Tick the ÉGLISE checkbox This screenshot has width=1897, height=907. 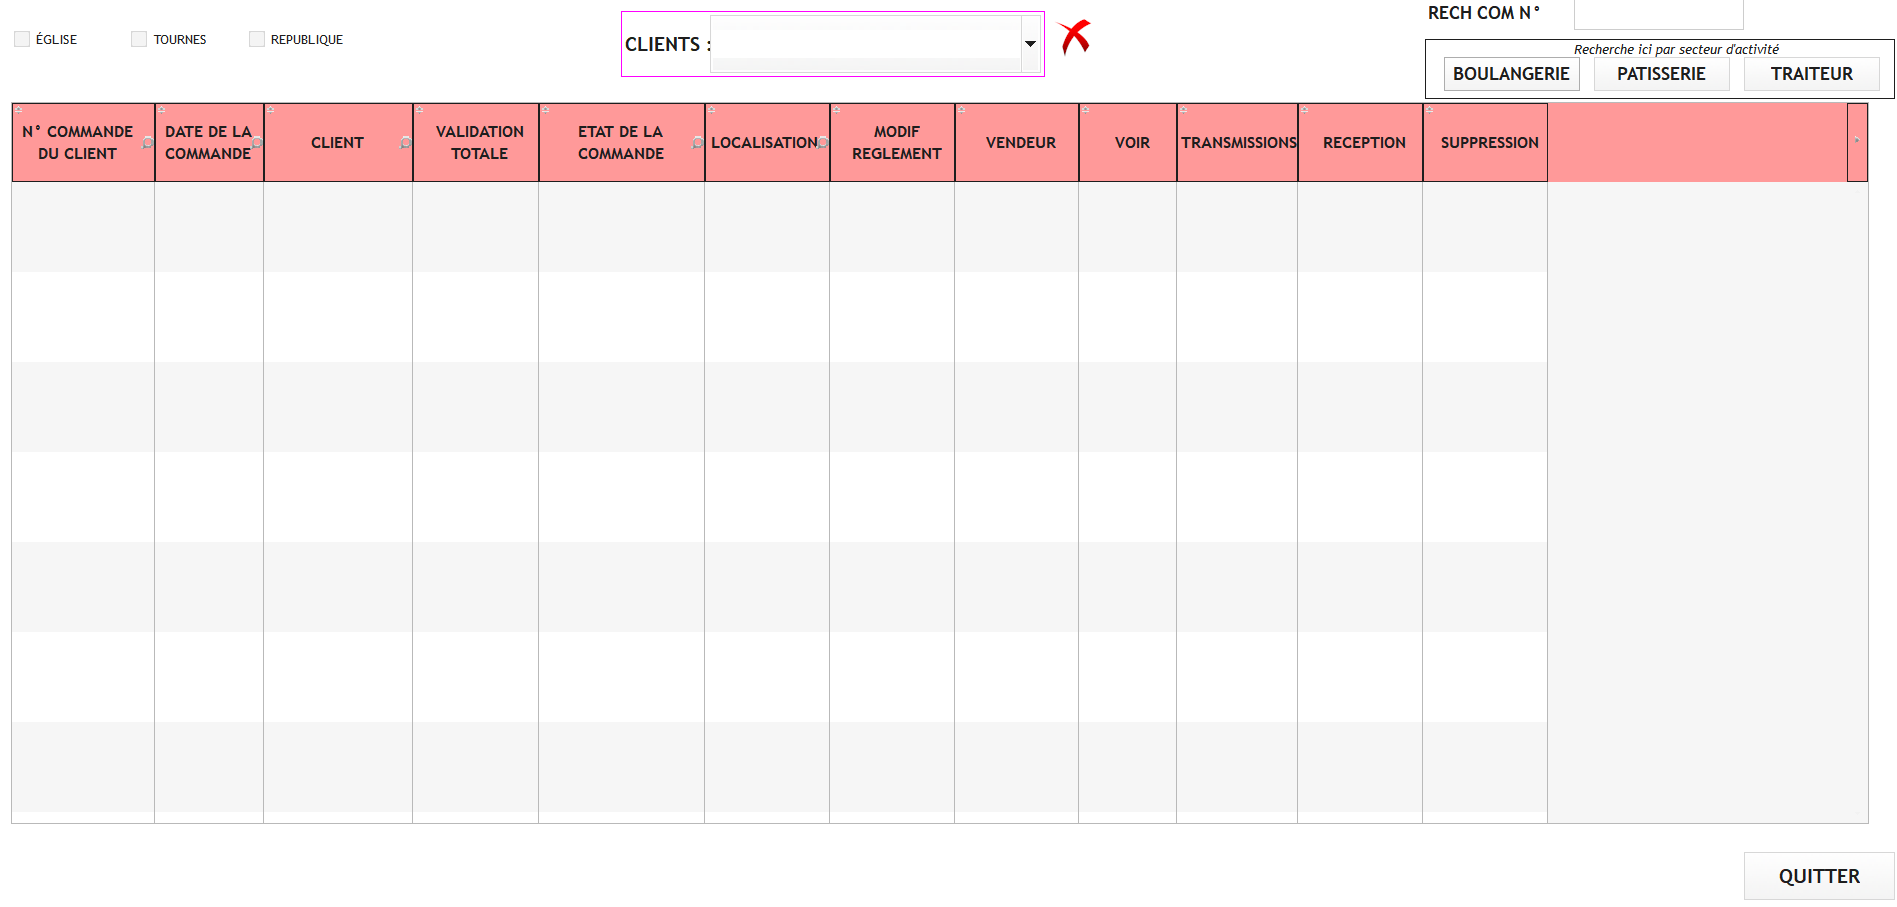pyautogui.click(x=22, y=39)
